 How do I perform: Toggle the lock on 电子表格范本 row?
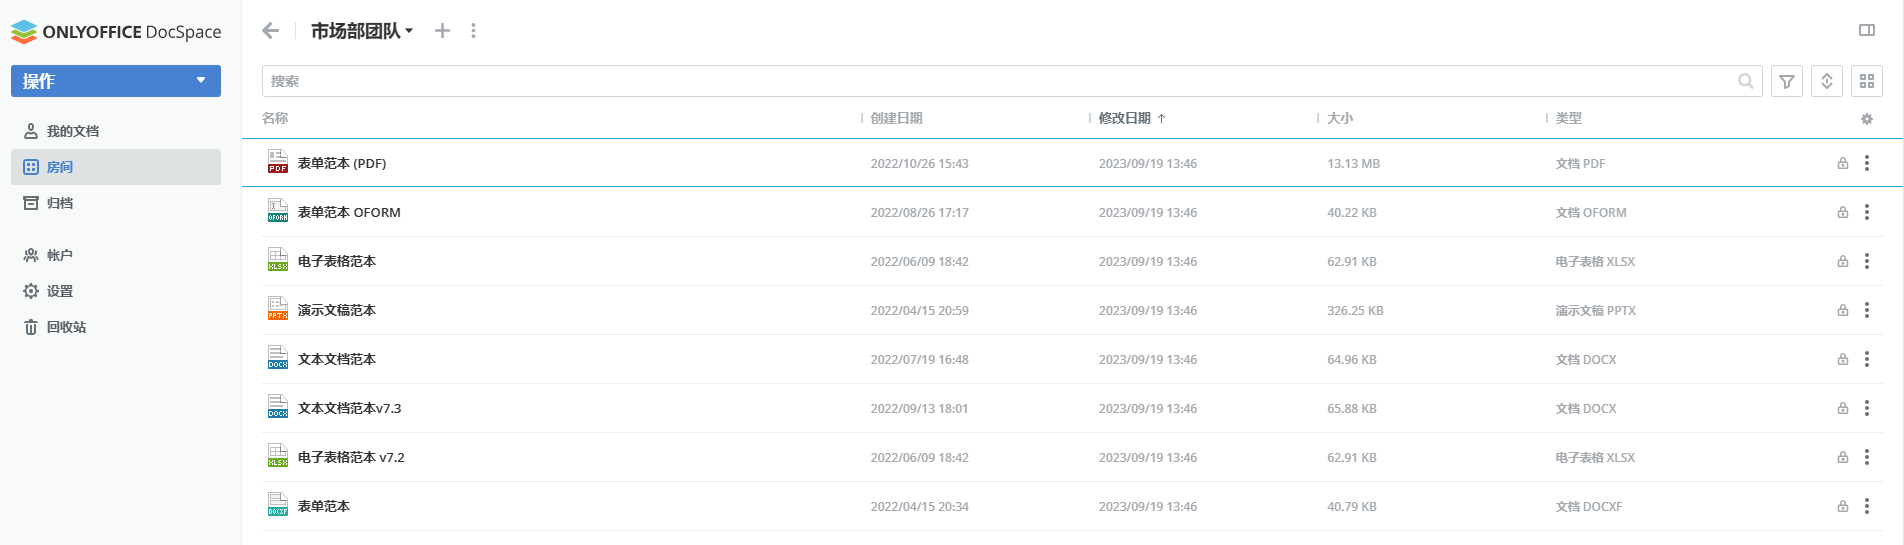pos(1842,261)
